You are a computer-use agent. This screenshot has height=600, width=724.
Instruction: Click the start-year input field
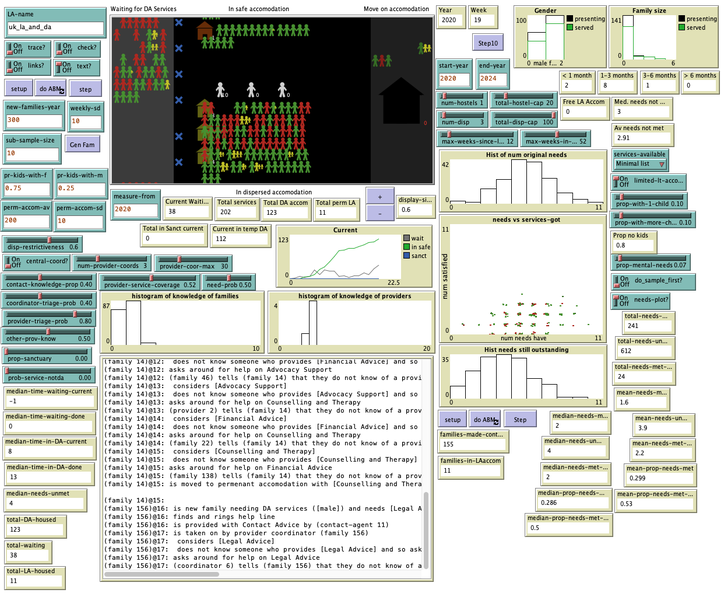click(453, 79)
